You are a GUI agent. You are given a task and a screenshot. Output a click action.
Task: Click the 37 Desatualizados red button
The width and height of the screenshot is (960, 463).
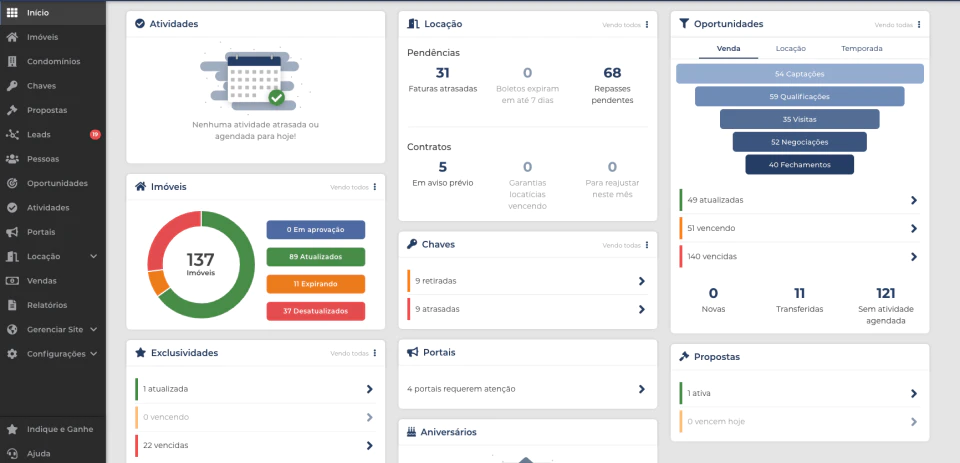[315, 311]
